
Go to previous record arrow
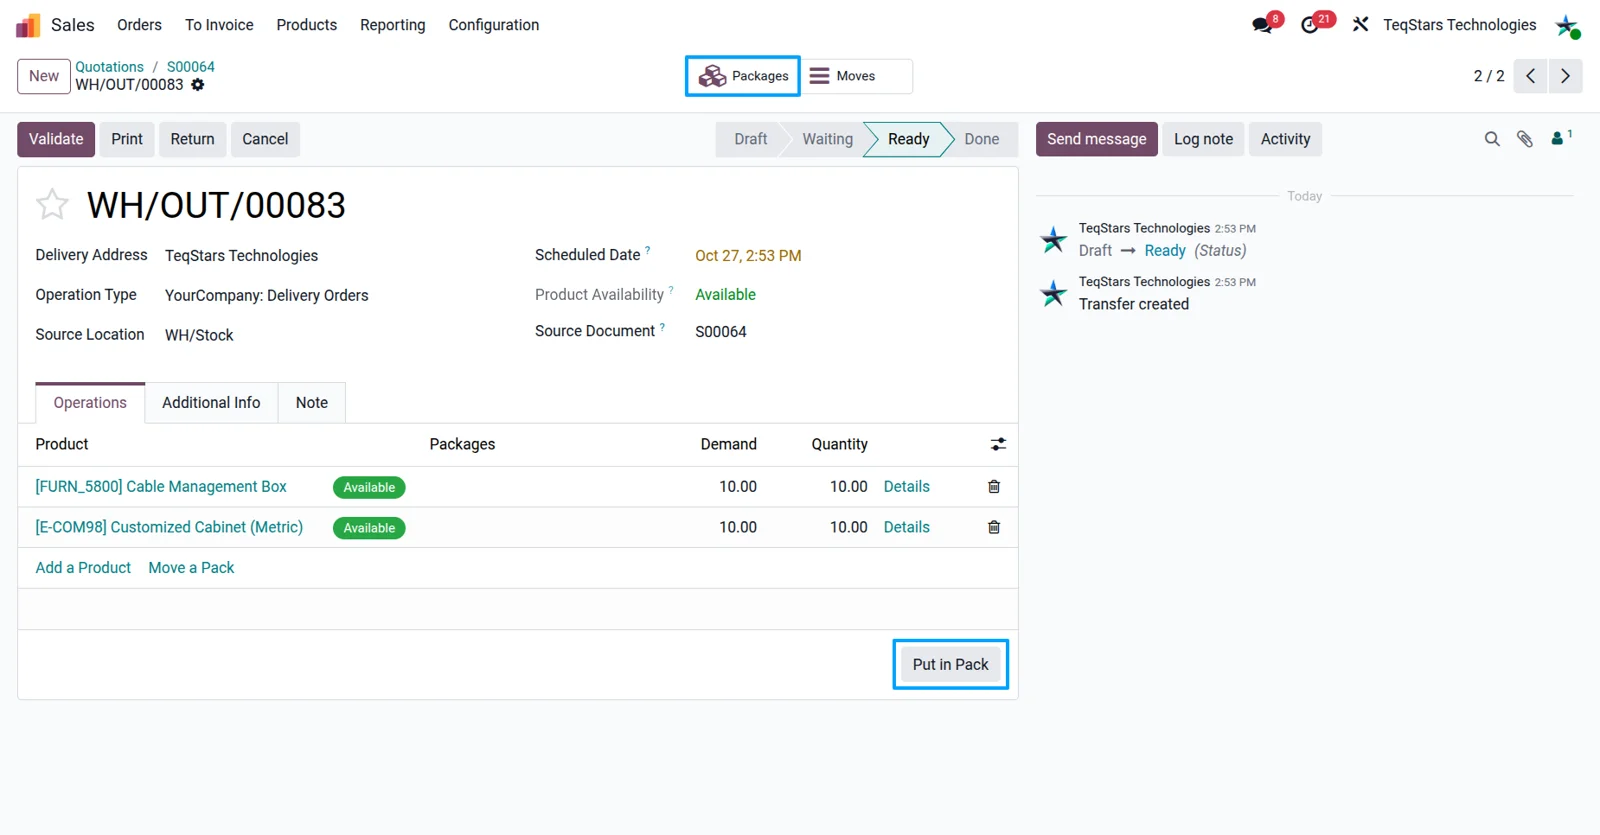1530,76
